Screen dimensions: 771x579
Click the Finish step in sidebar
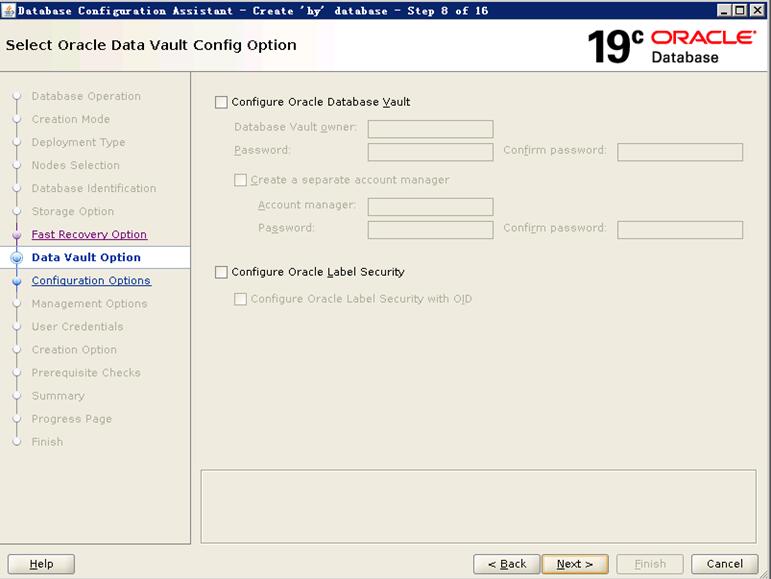(x=47, y=442)
